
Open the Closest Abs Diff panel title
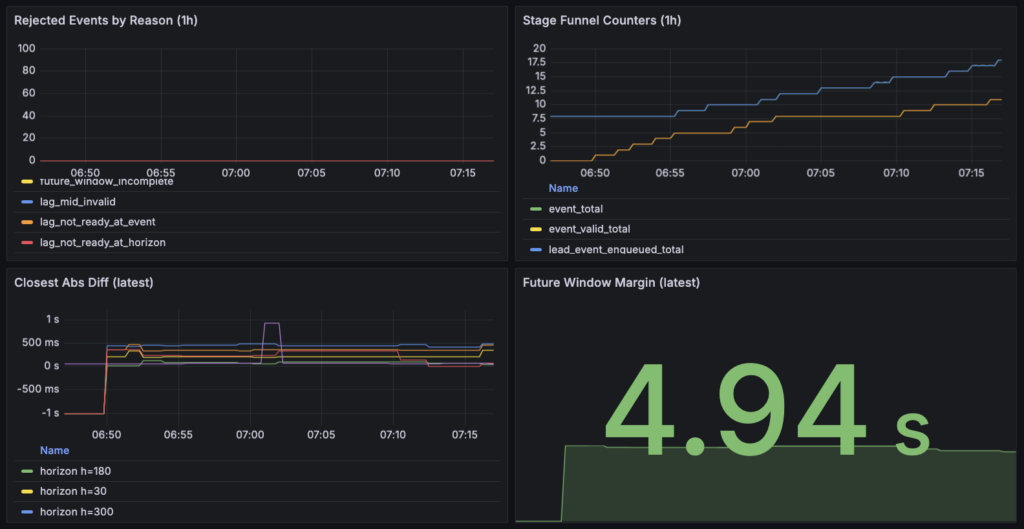pos(83,282)
